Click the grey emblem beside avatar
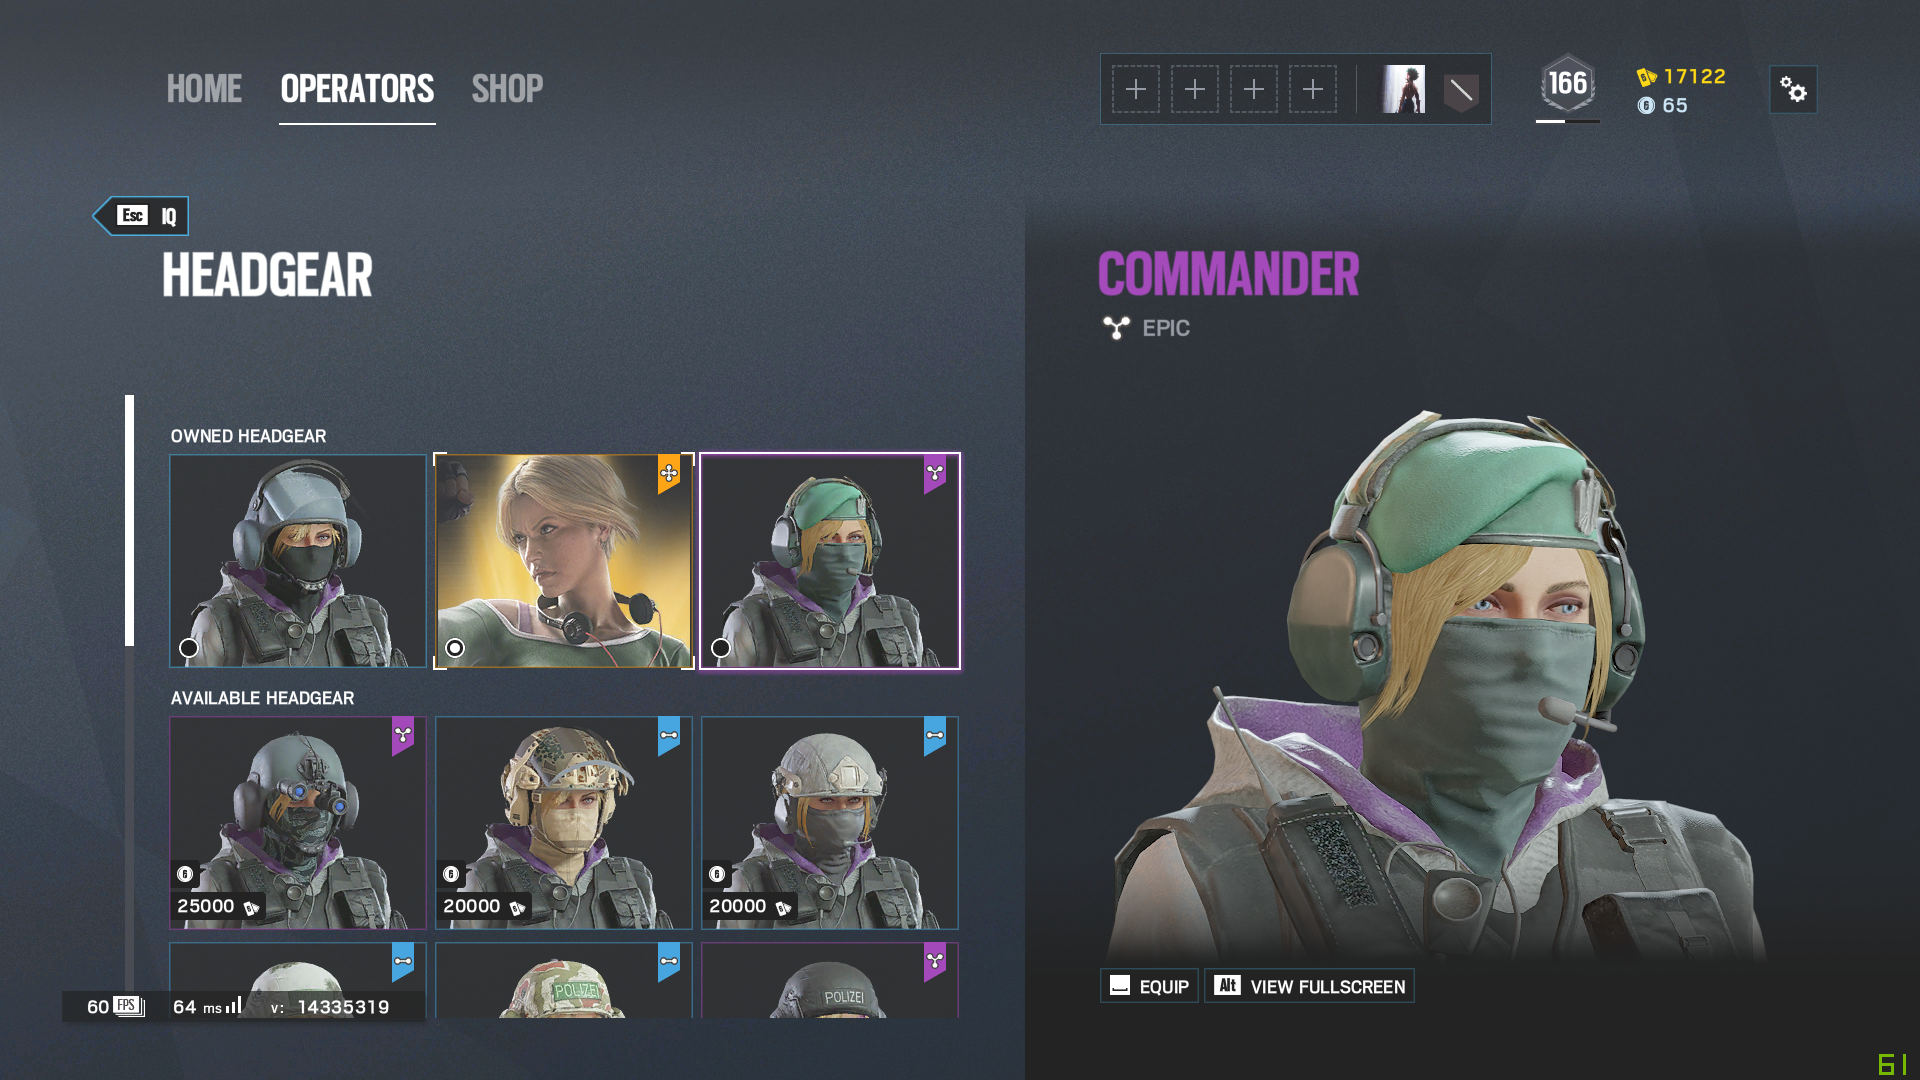 point(1461,92)
